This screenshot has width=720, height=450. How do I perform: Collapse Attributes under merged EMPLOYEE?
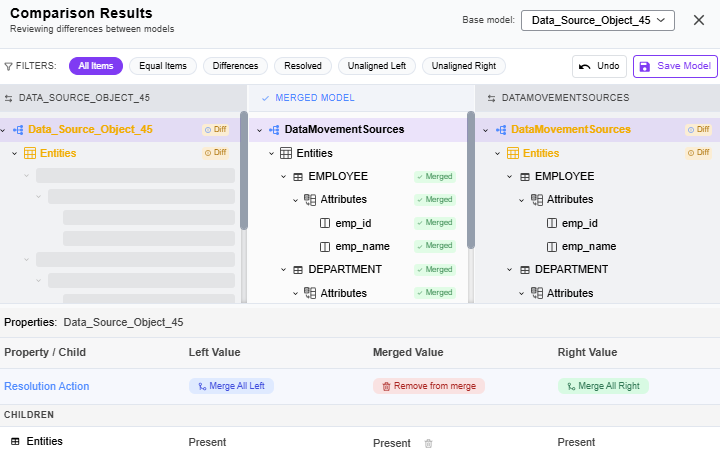(295, 200)
